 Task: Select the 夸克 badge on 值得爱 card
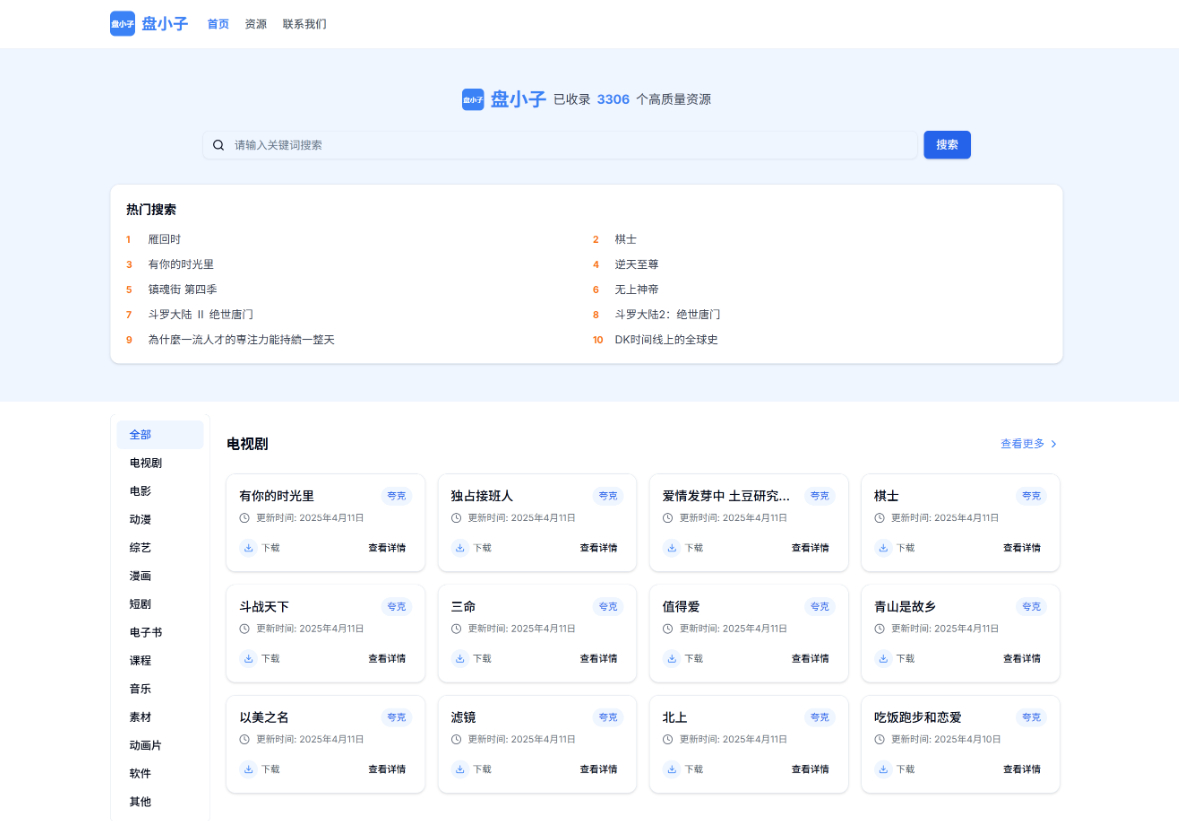[x=819, y=606]
